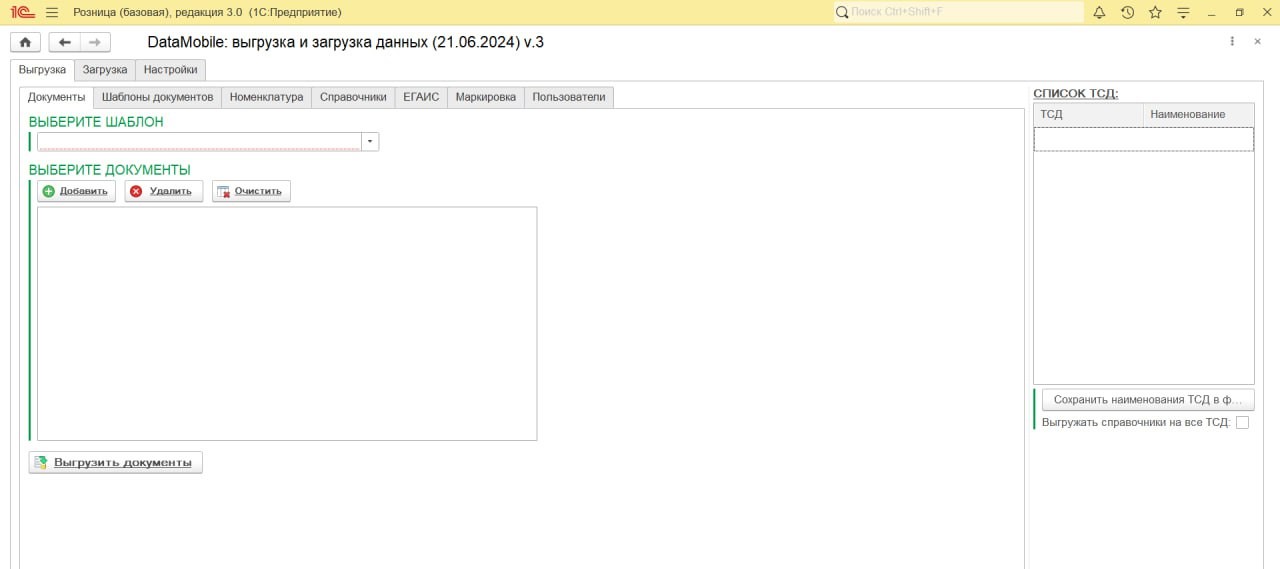Click Сохранить наименования ТСД button
Screen dimensions: 1280x569
coord(1147,399)
